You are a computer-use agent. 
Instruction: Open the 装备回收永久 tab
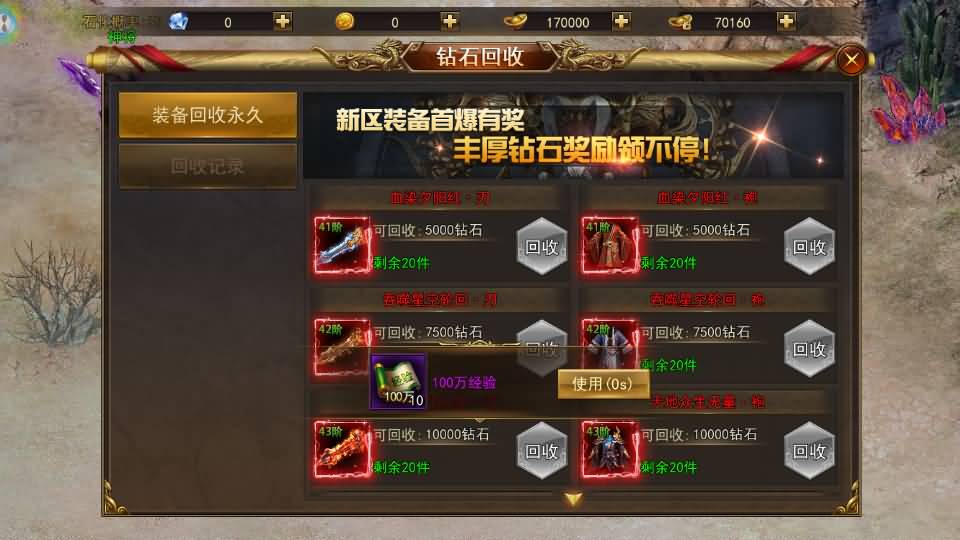coord(208,115)
